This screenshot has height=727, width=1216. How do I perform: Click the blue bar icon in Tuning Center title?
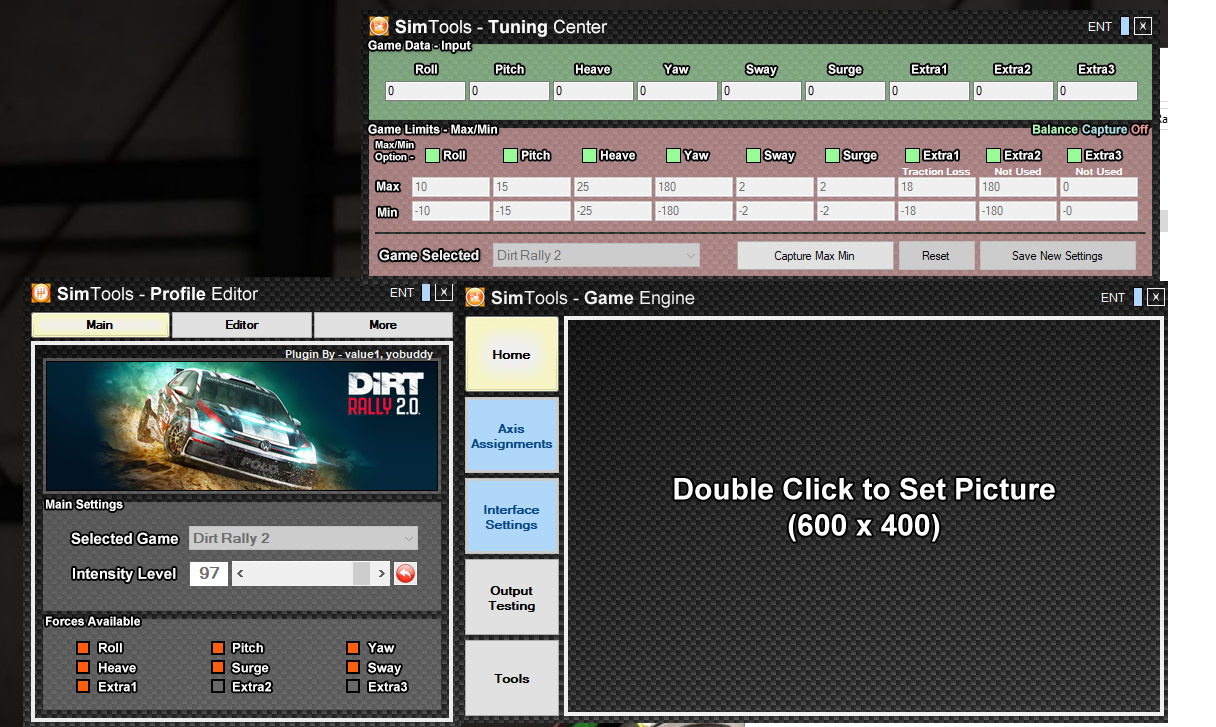point(1125,27)
